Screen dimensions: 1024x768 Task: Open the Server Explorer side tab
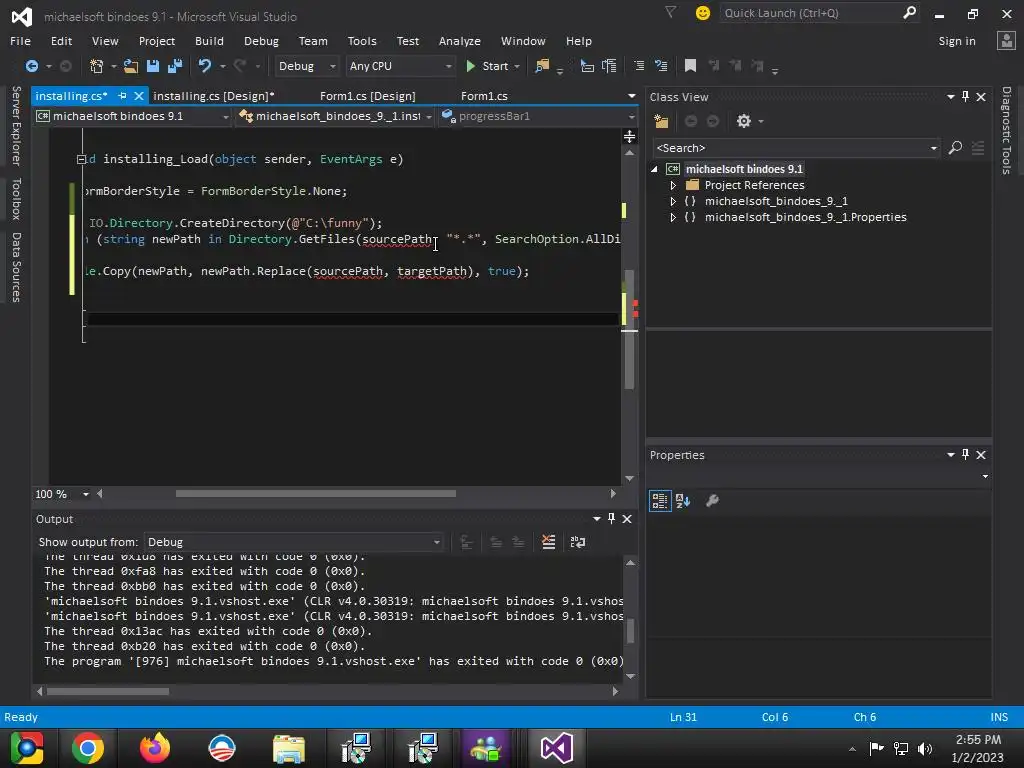pyautogui.click(x=16, y=126)
